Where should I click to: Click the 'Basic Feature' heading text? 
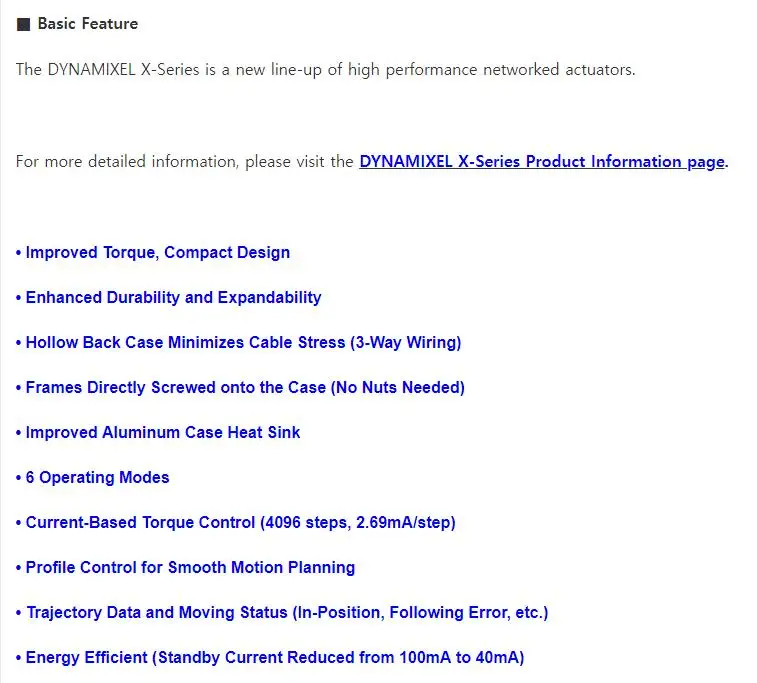pos(88,24)
